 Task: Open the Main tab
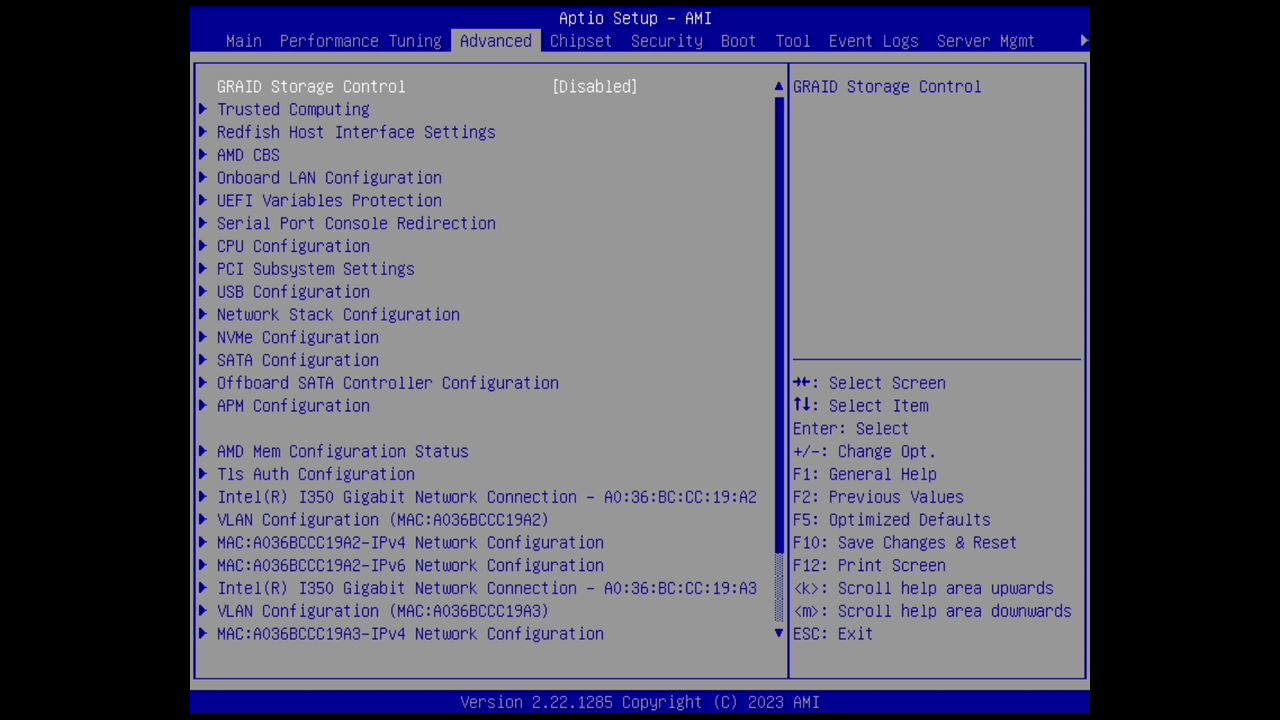click(x=243, y=41)
